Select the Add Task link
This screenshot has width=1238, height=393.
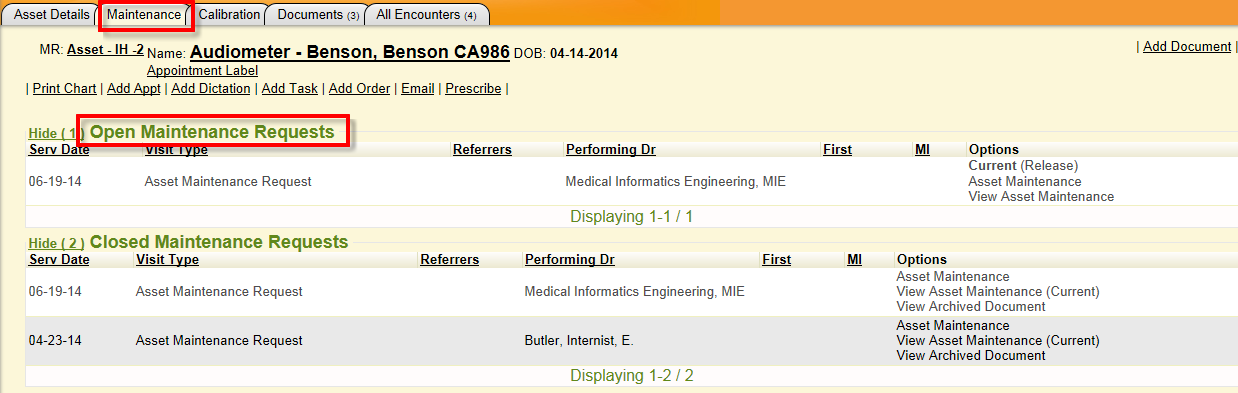(290, 88)
